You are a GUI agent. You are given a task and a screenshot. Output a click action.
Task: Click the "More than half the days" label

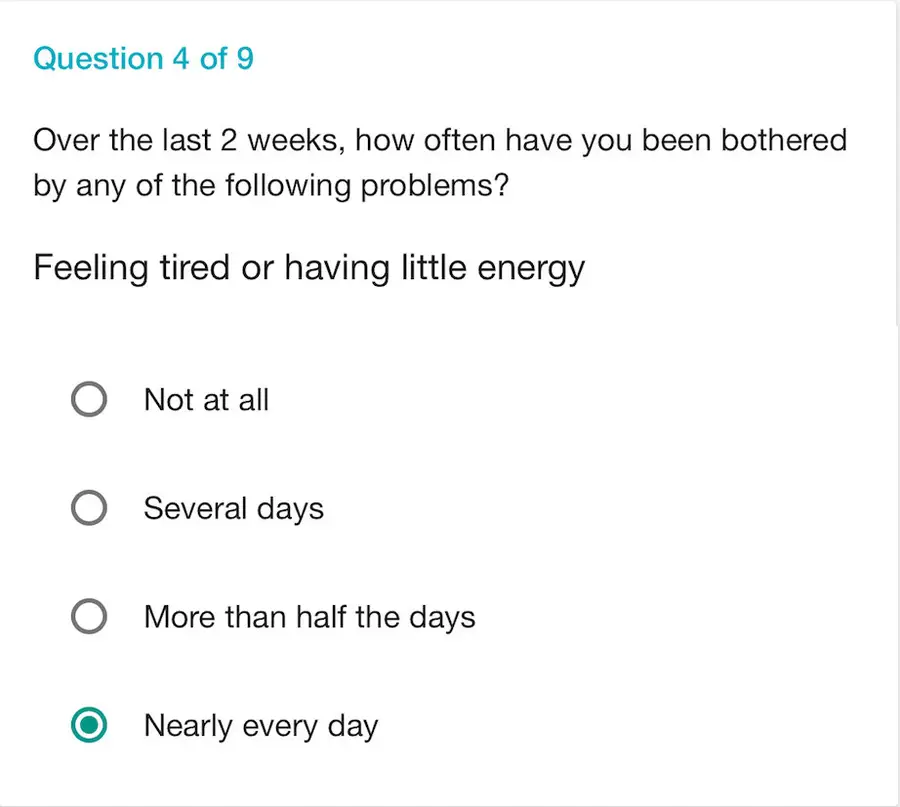[309, 617]
